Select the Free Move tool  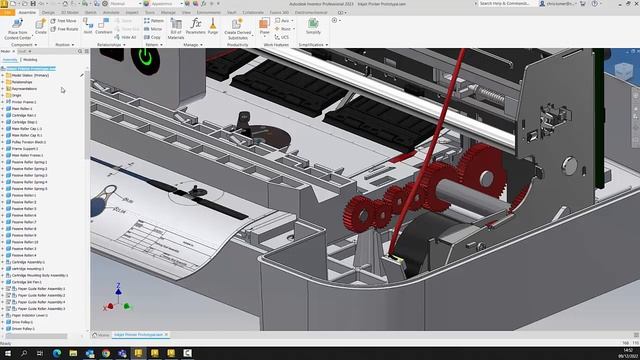click(64, 21)
